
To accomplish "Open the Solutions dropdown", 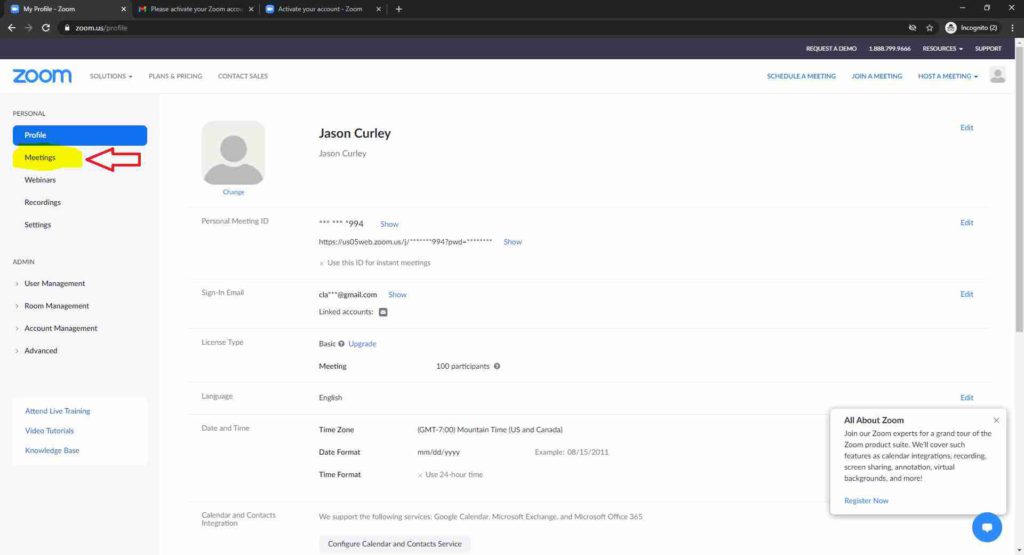I will 111,76.
